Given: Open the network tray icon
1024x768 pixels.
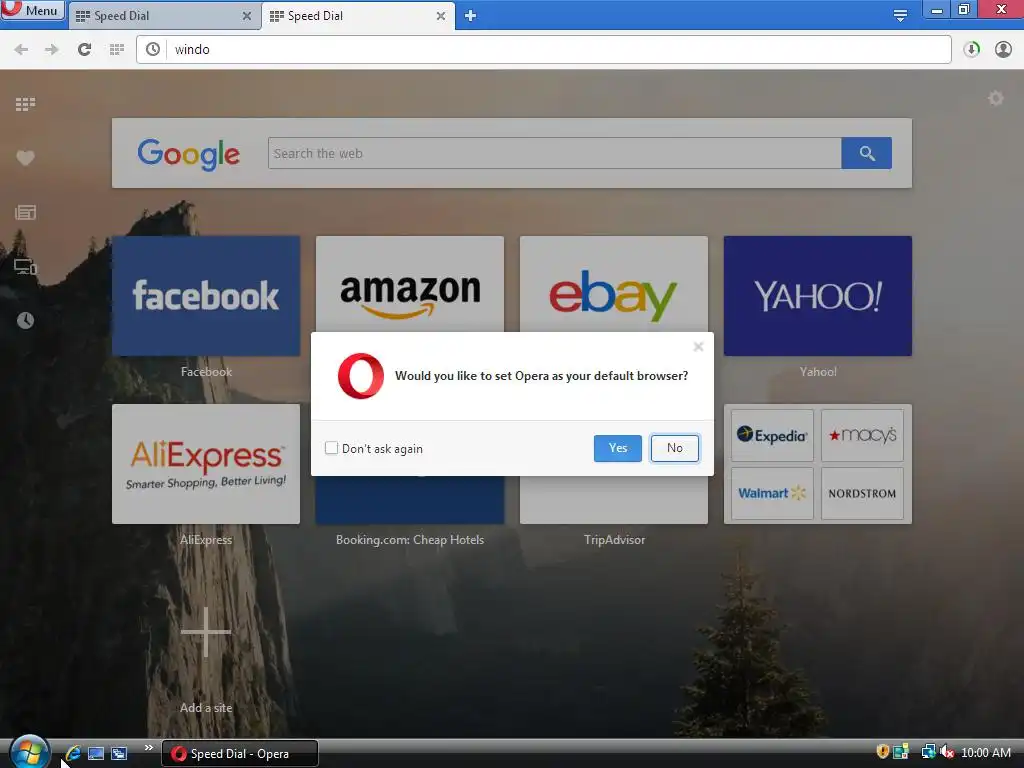Looking at the screenshot, I should point(928,752).
